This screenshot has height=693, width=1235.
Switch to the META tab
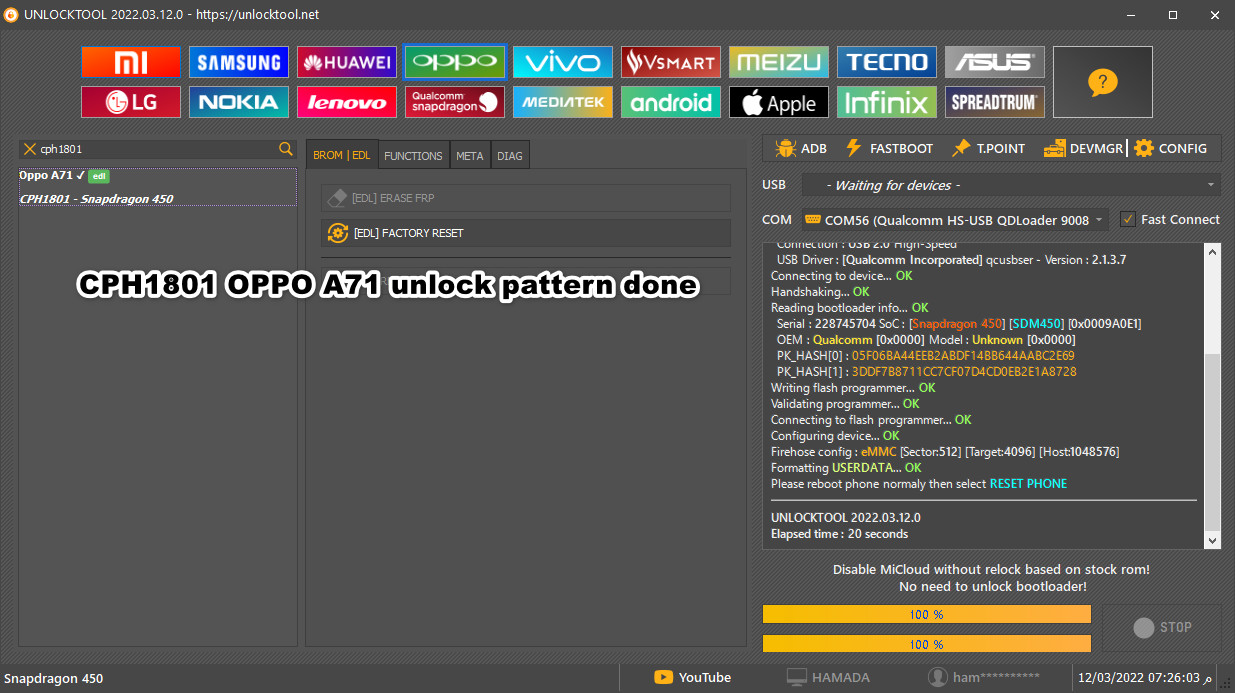(469, 156)
